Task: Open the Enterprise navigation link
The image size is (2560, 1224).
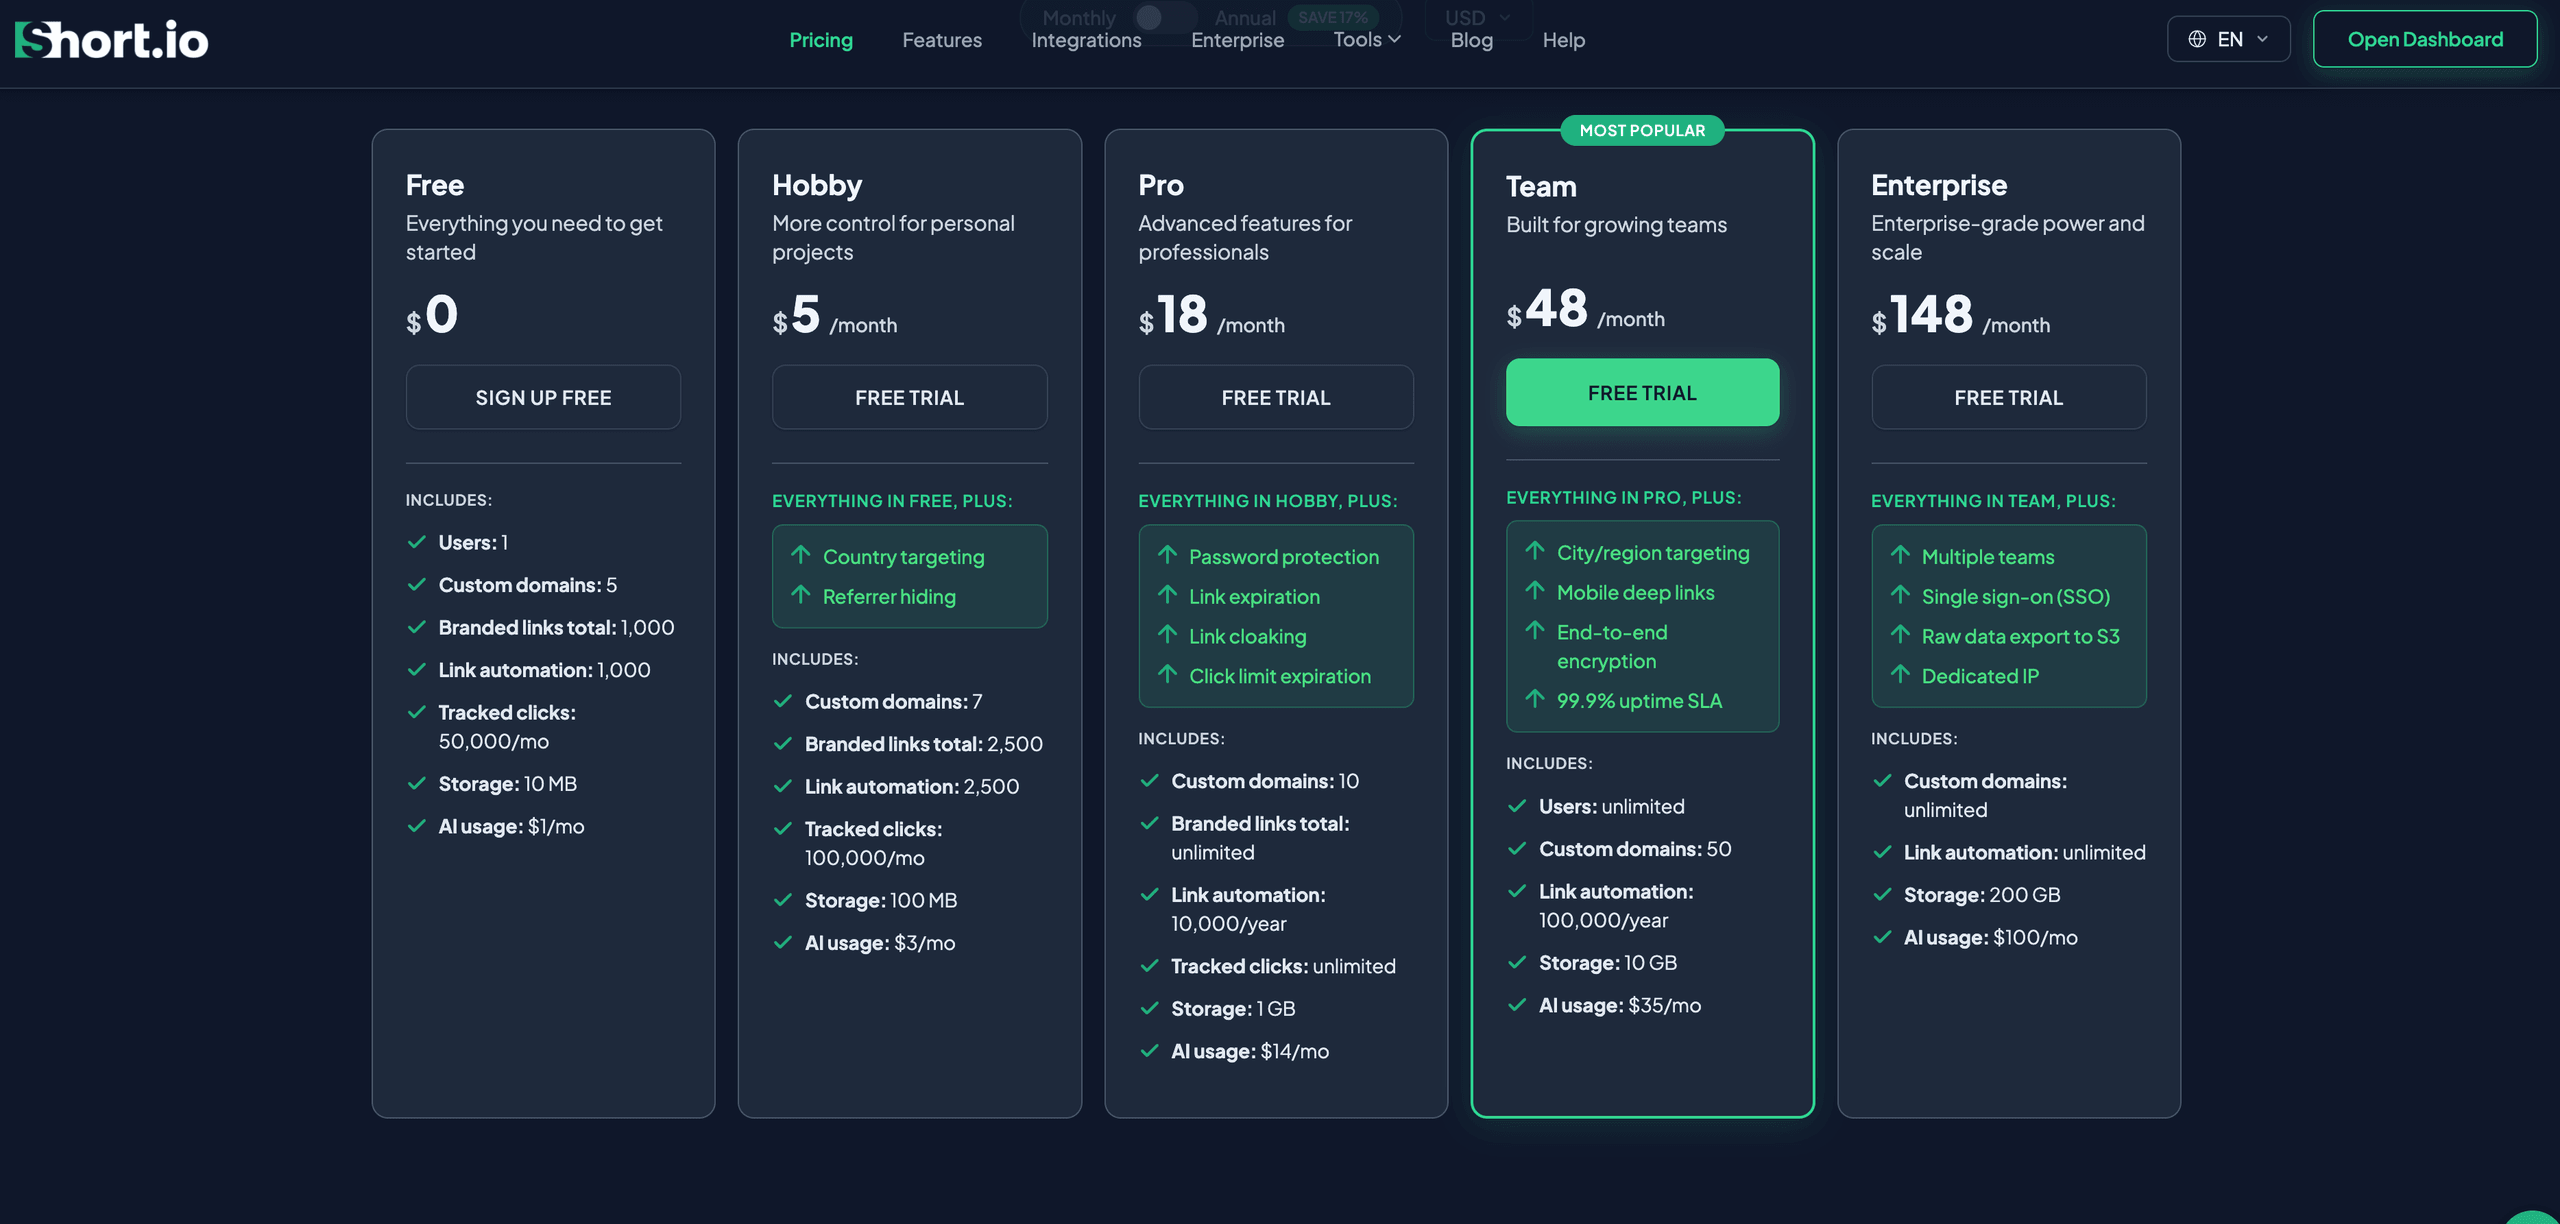Action: pos(1237,40)
